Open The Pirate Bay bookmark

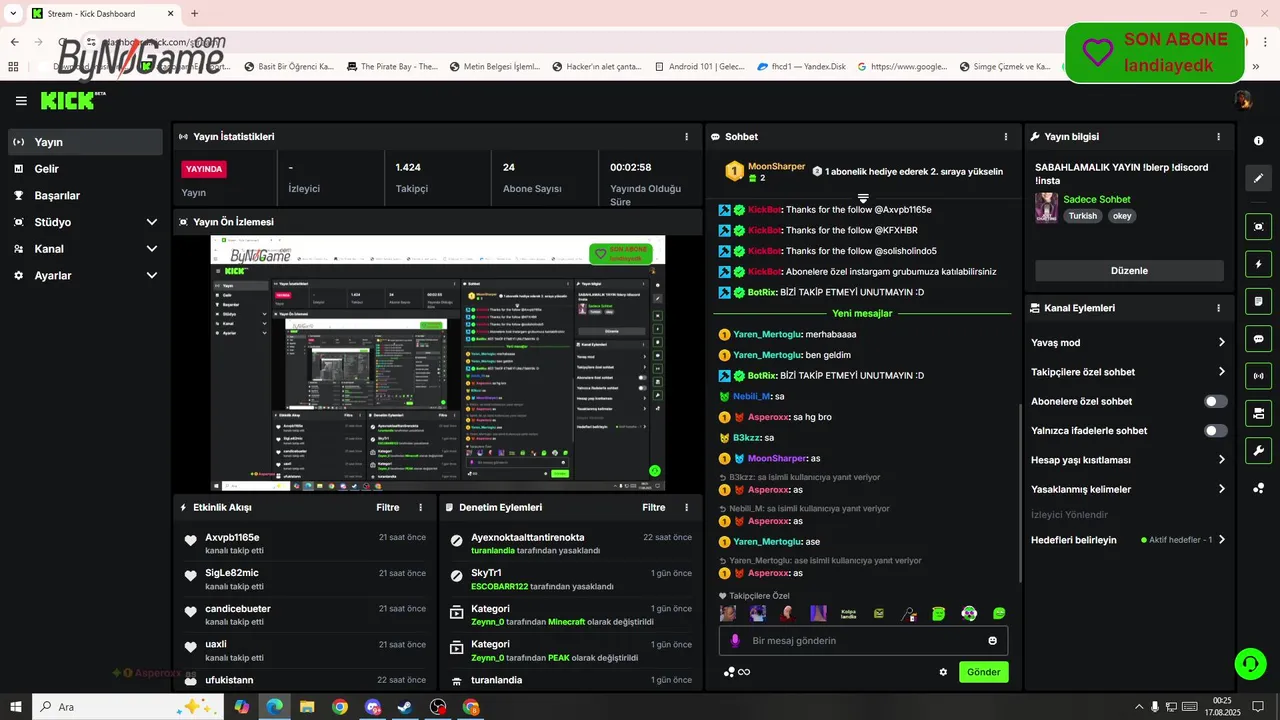coord(392,67)
